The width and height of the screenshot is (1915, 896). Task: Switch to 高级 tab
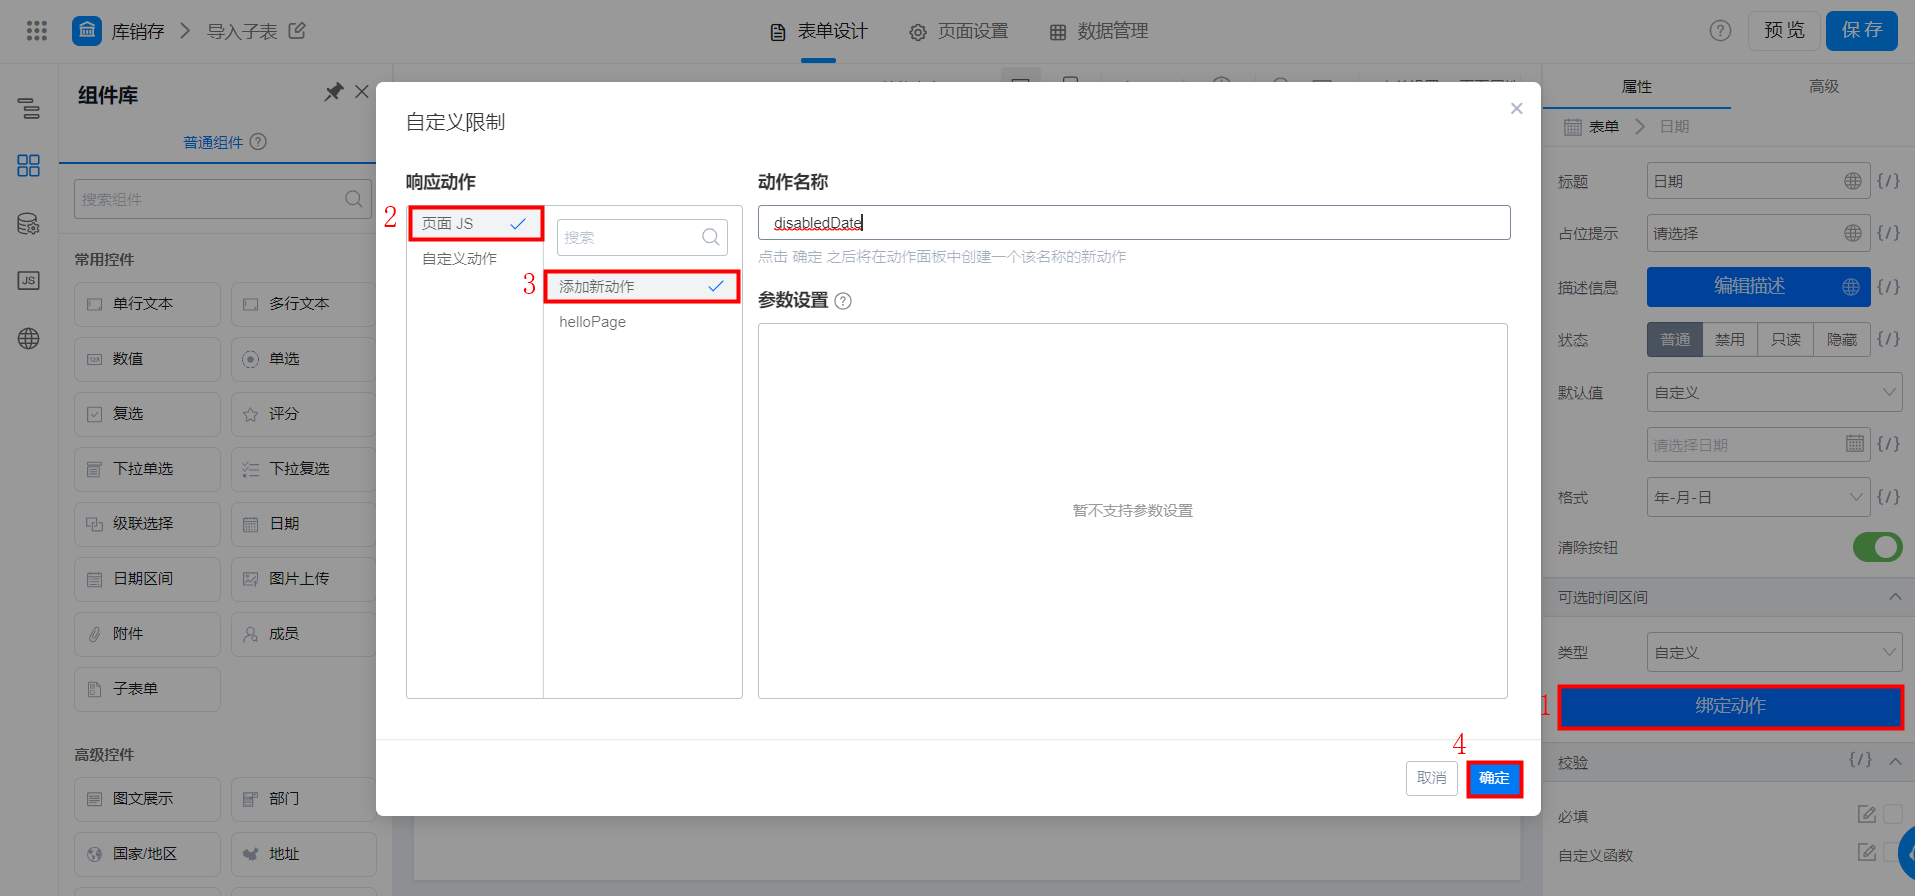coord(1824,87)
